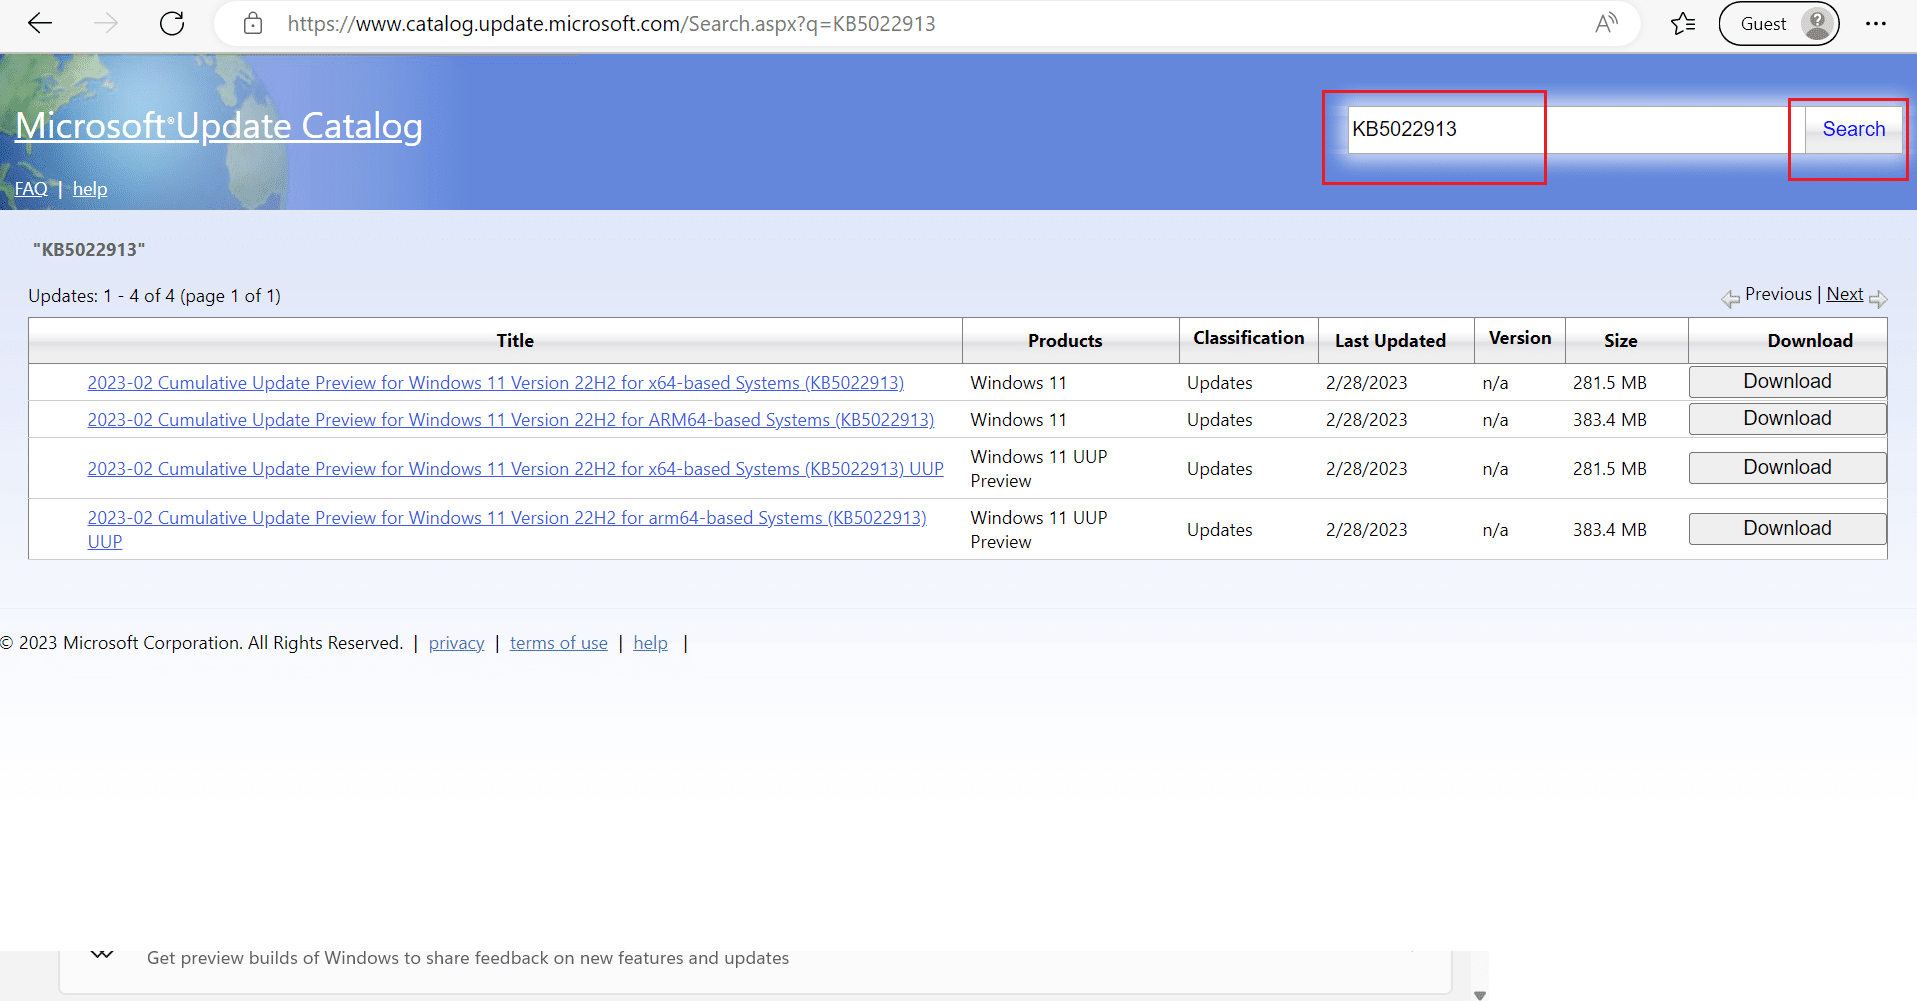
Task: Open the Favorites star icon
Action: pos(1683,23)
